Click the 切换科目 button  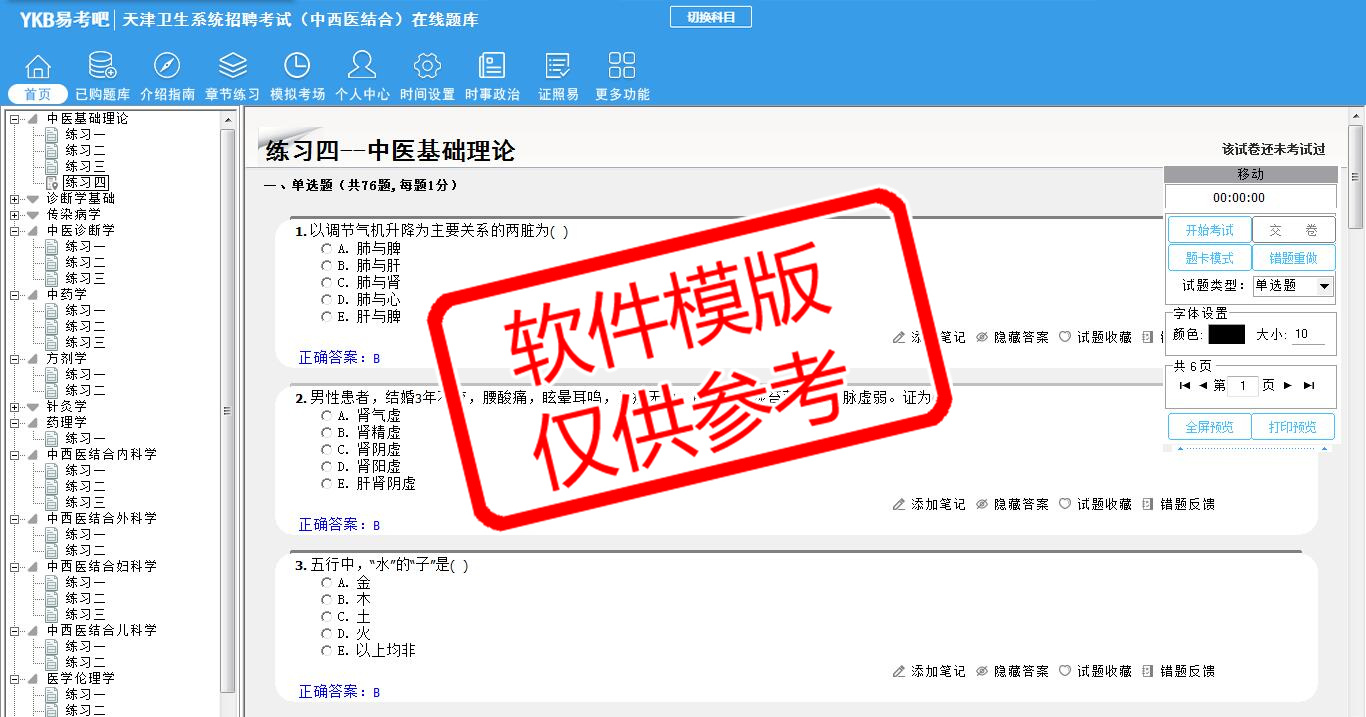[710, 17]
